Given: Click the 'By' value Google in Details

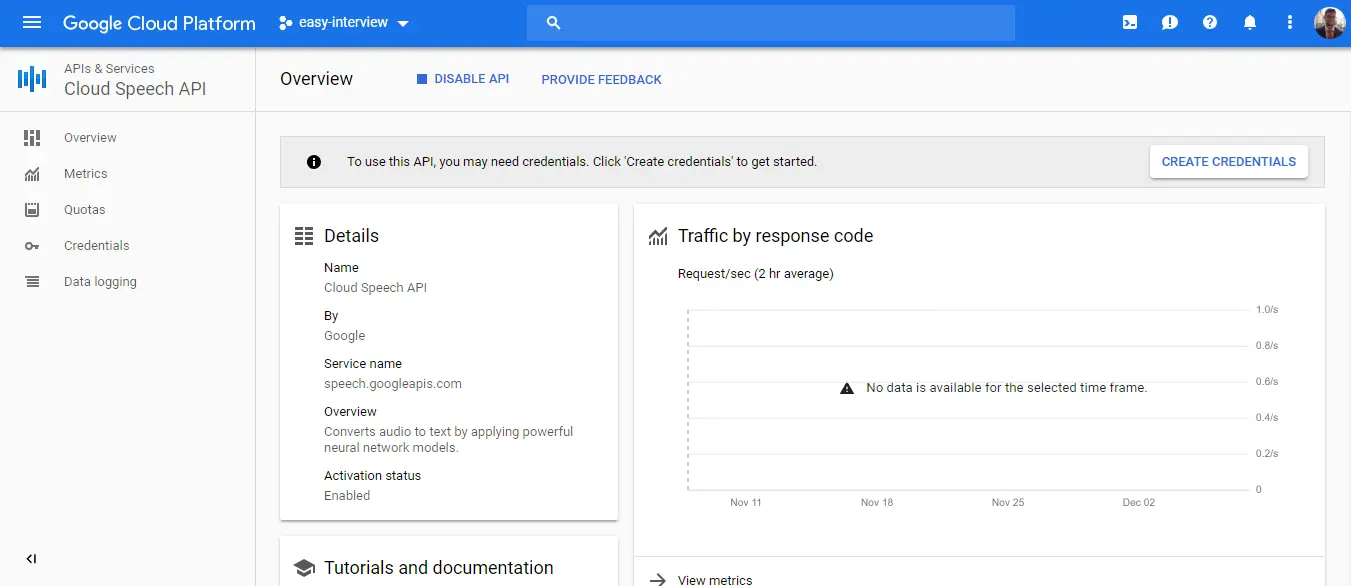Looking at the screenshot, I should pyautogui.click(x=344, y=336).
